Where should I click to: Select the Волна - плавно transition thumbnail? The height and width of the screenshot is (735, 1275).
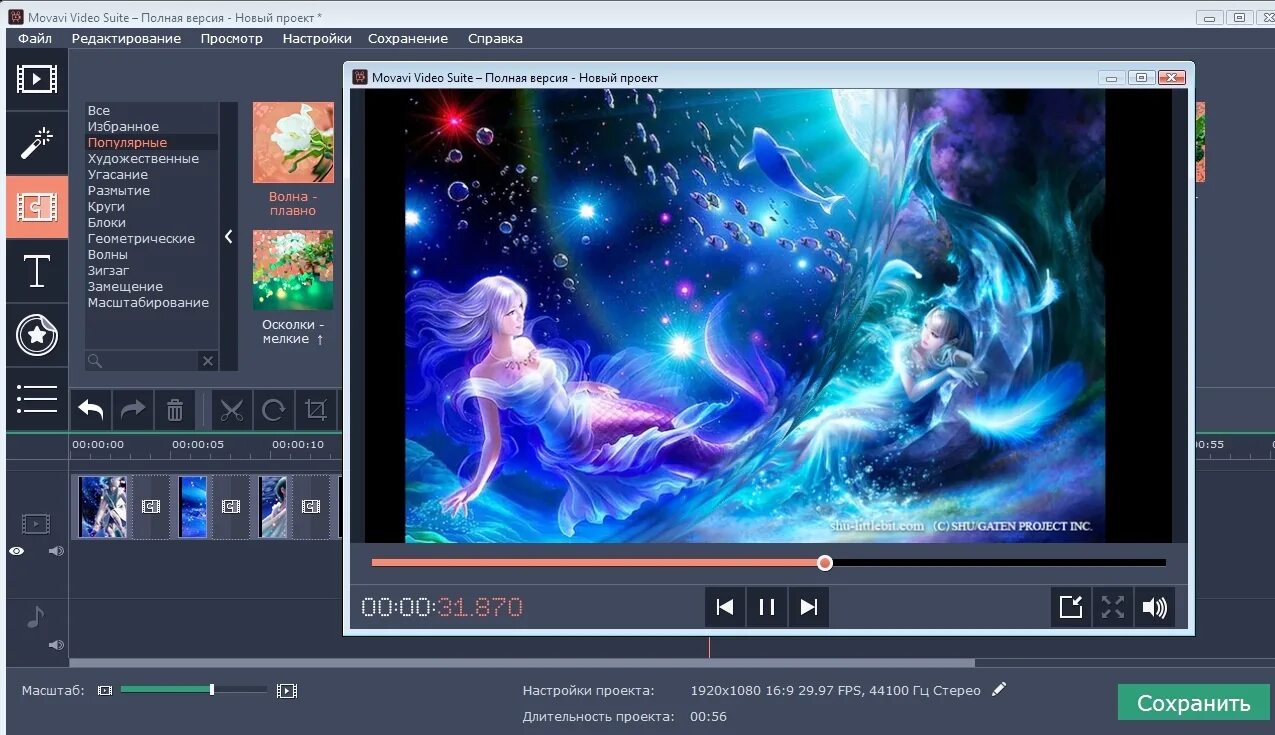click(293, 142)
